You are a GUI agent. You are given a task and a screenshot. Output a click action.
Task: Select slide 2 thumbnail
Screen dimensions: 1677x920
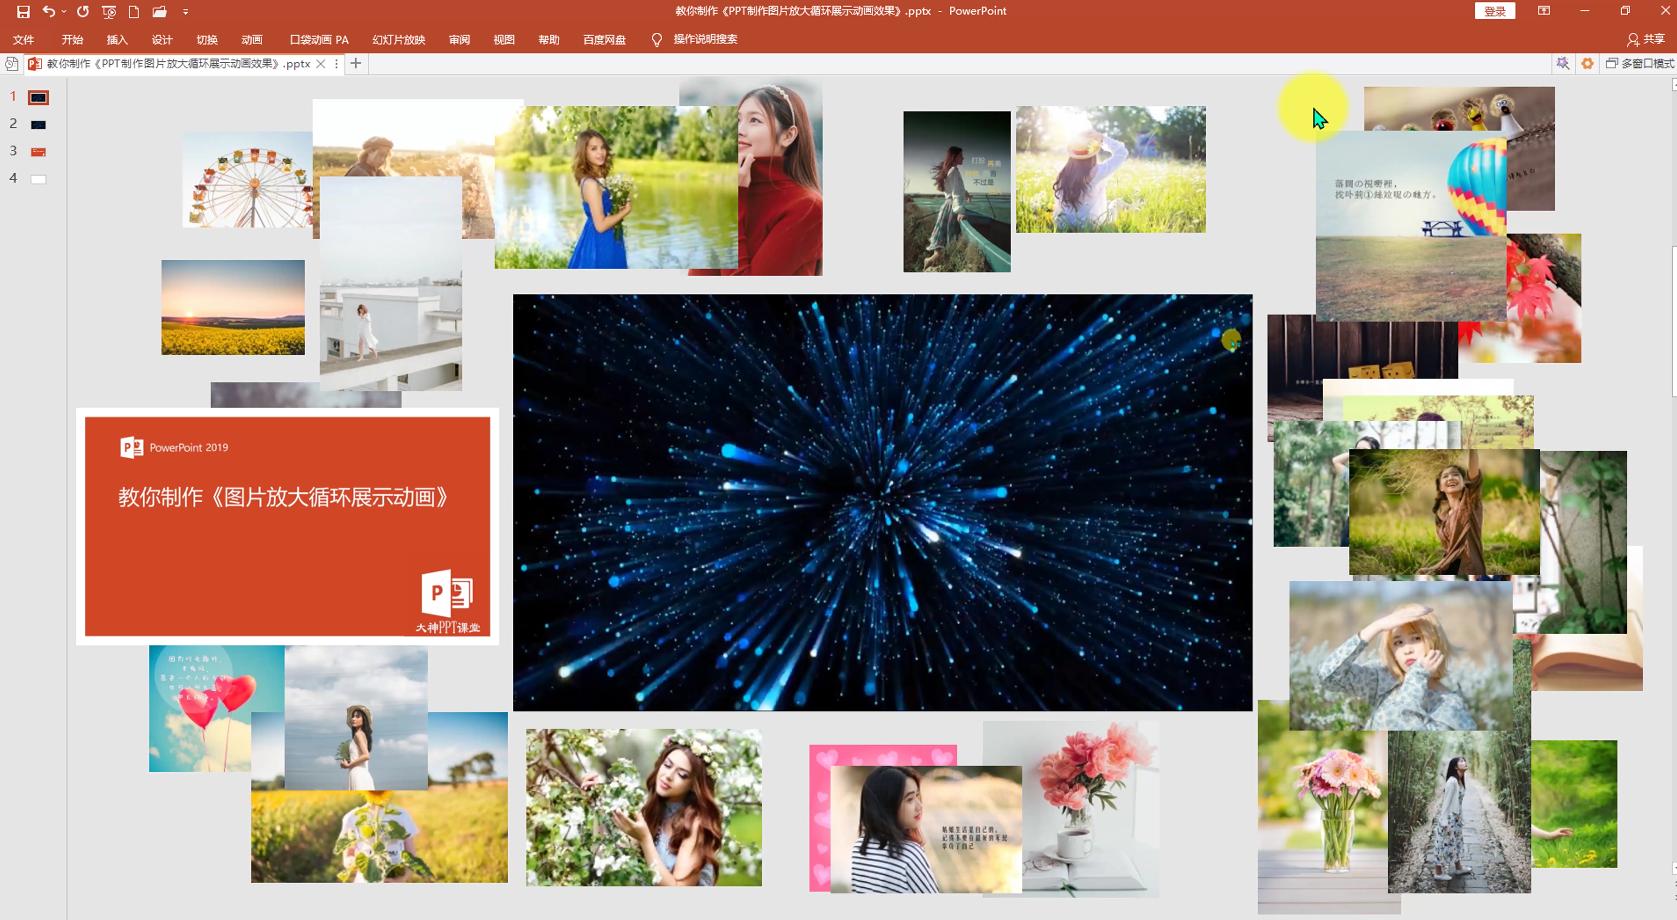click(x=38, y=125)
